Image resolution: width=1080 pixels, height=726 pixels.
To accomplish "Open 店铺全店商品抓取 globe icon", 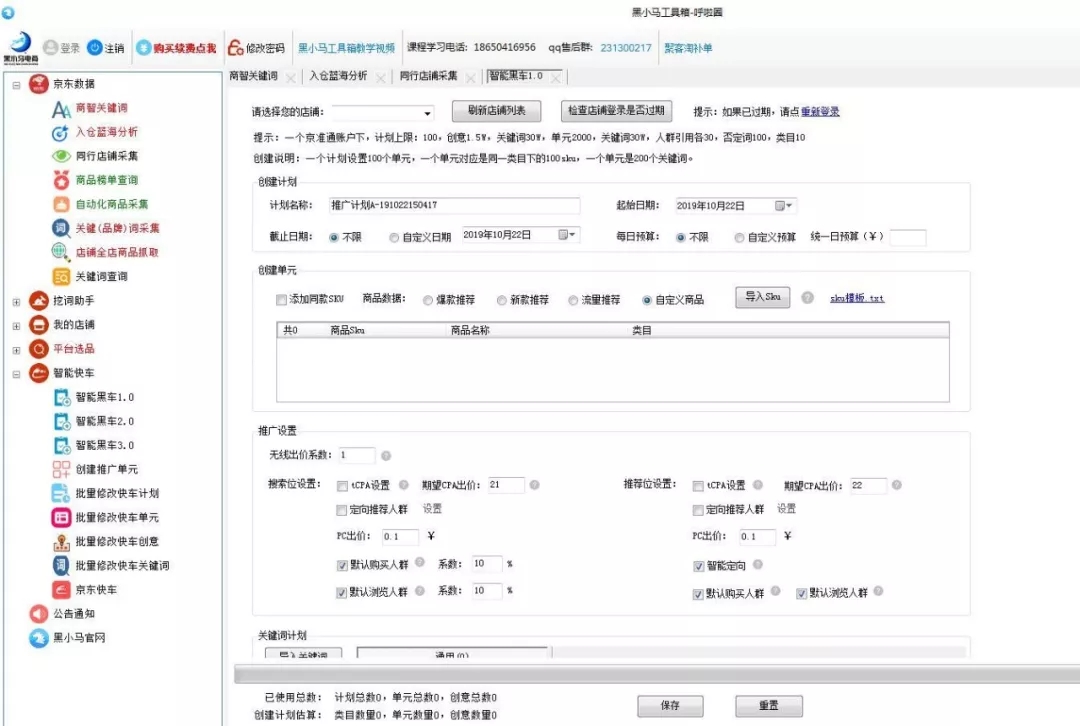I will [61, 252].
